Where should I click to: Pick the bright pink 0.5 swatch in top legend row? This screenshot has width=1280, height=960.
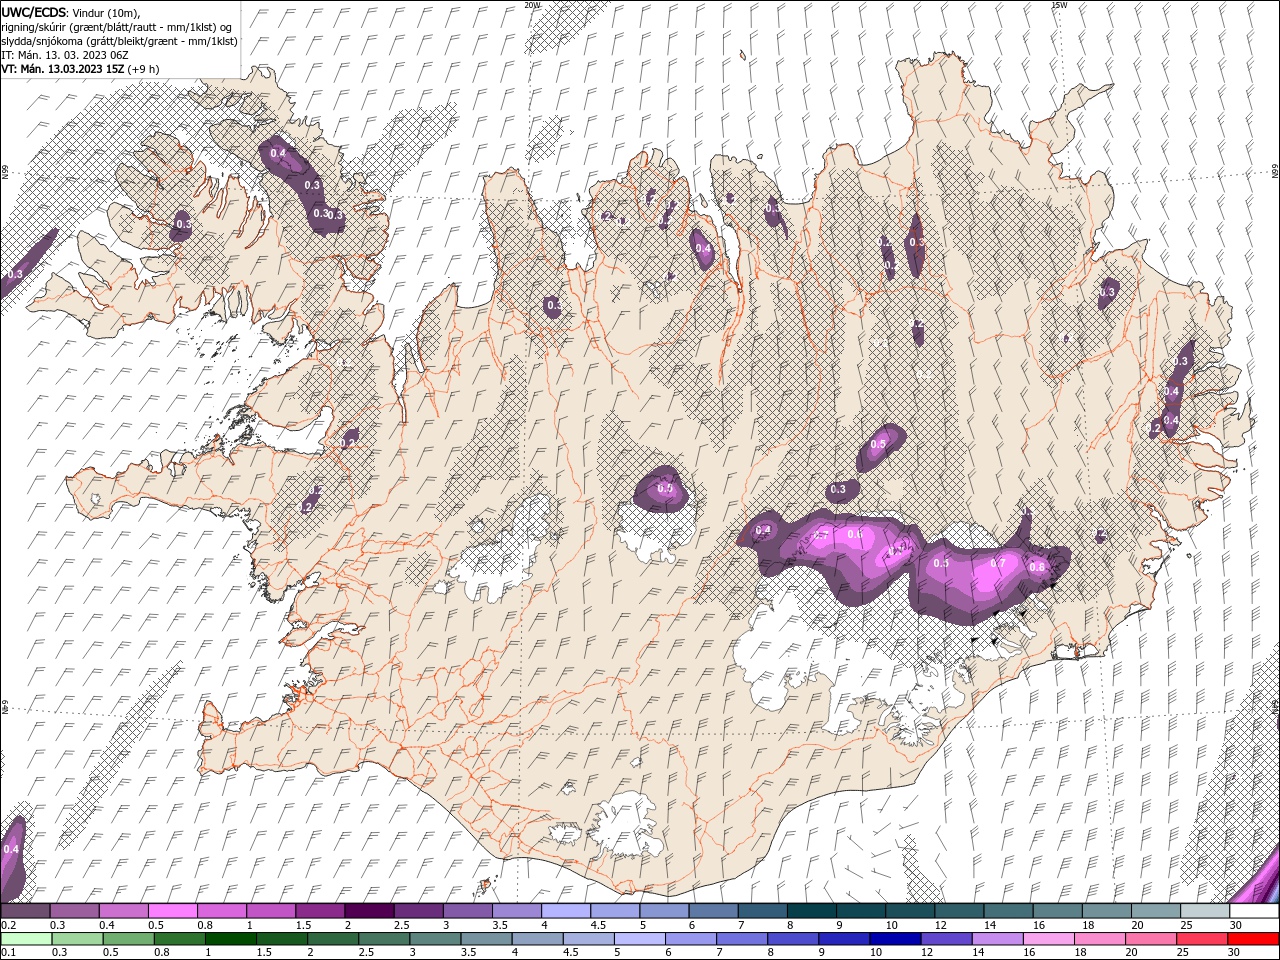(173, 911)
